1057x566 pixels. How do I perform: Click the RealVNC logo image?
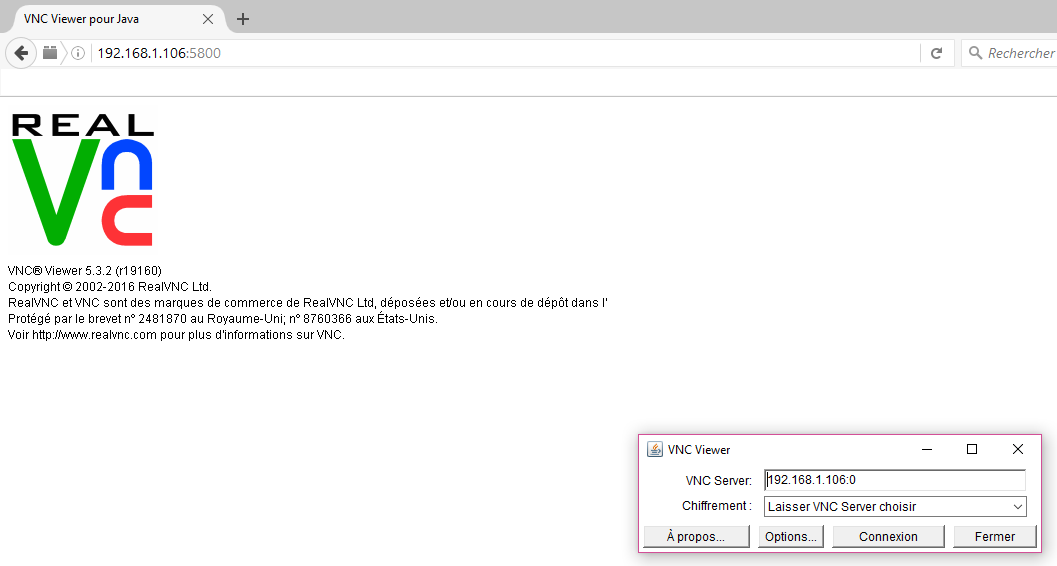coord(82,180)
